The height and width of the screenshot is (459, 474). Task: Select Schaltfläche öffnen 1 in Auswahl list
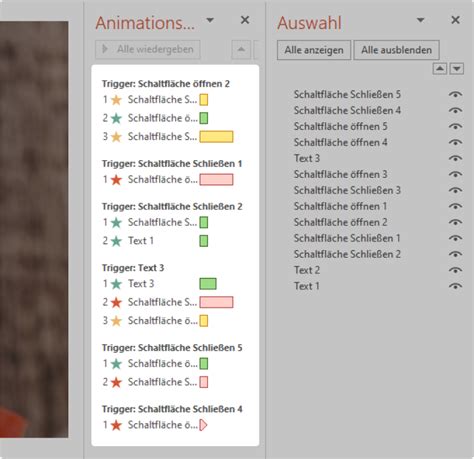(340, 206)
